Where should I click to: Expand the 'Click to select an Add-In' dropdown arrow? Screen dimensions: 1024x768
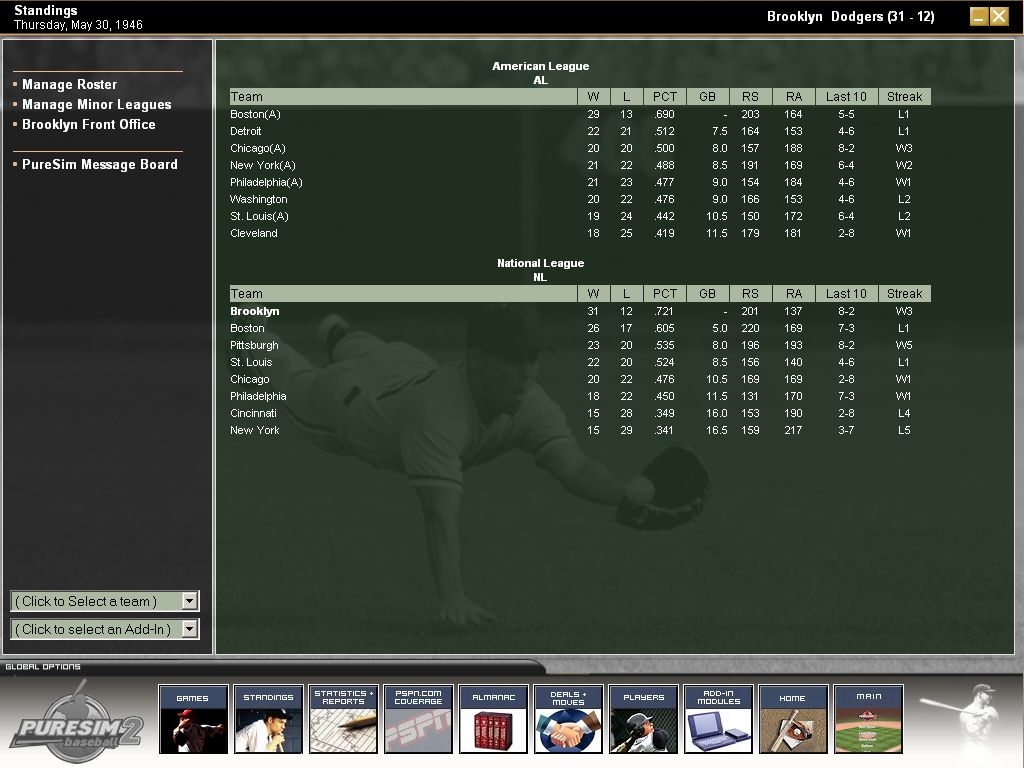click(x=189, y=629)
